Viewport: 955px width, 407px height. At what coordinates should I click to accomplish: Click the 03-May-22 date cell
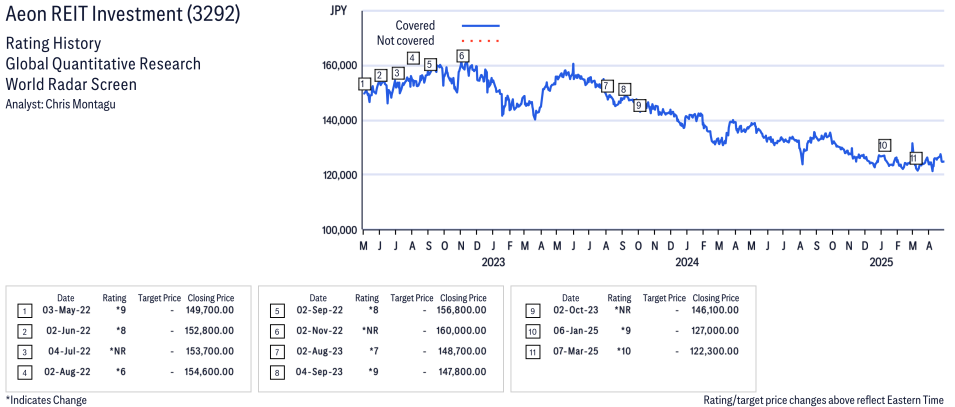[64, 311]
